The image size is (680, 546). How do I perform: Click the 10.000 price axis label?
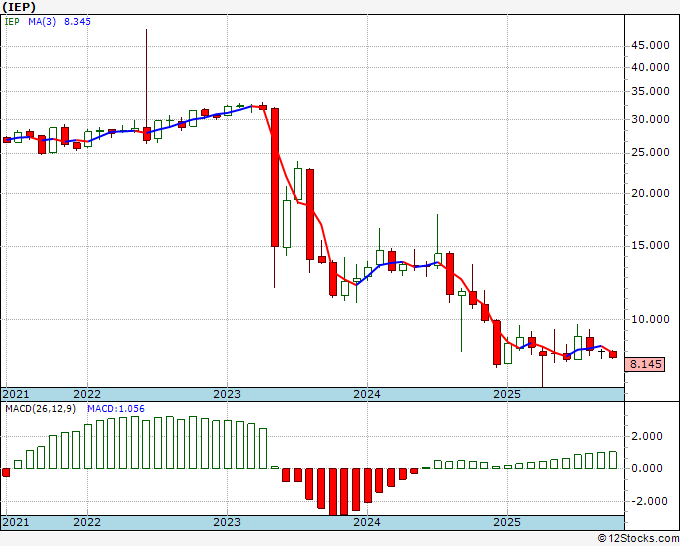(x=650, y=319)
